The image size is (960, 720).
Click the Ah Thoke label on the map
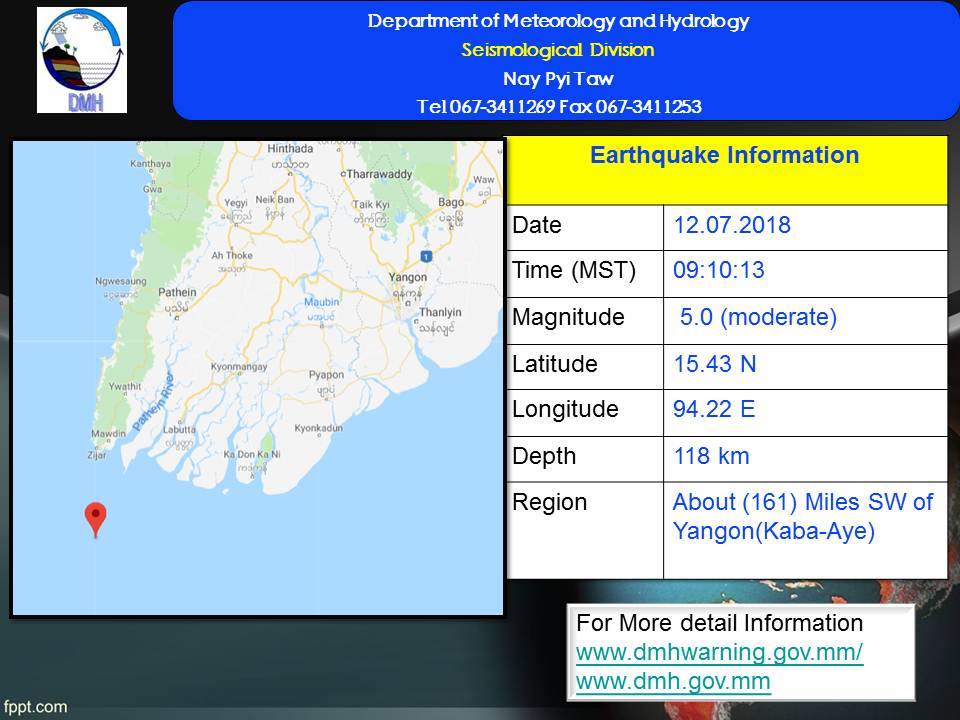[232, 255]
